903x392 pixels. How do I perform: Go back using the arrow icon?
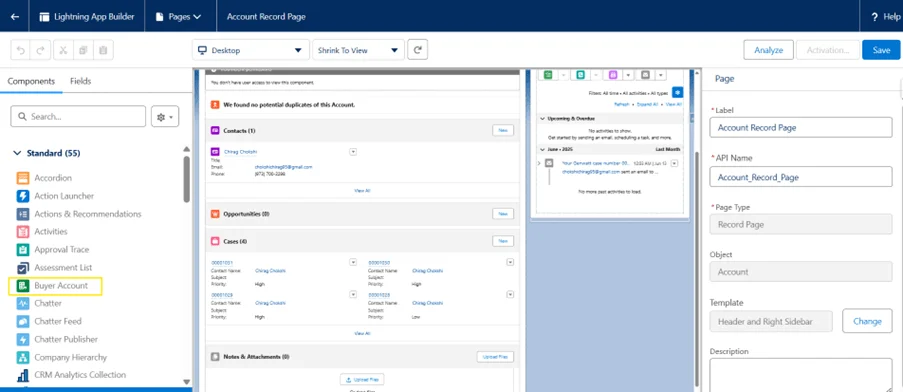(x=15, y=17)
